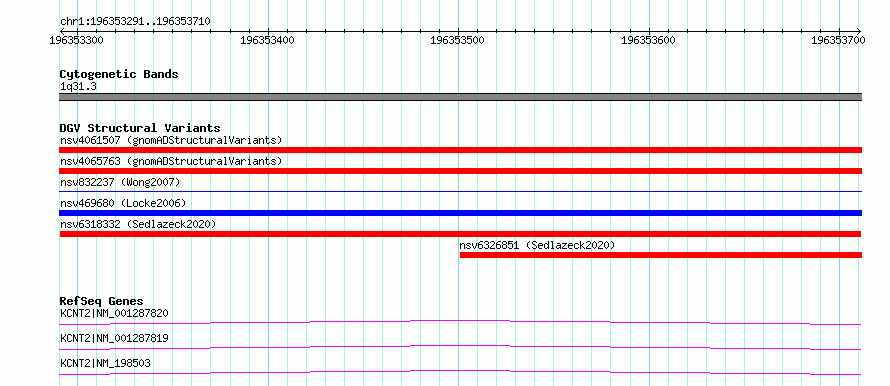This screenshot has width=890, height=386.
Task: Click the chr1:196353291..196353710 region label
Action: [x=135, y=21]
